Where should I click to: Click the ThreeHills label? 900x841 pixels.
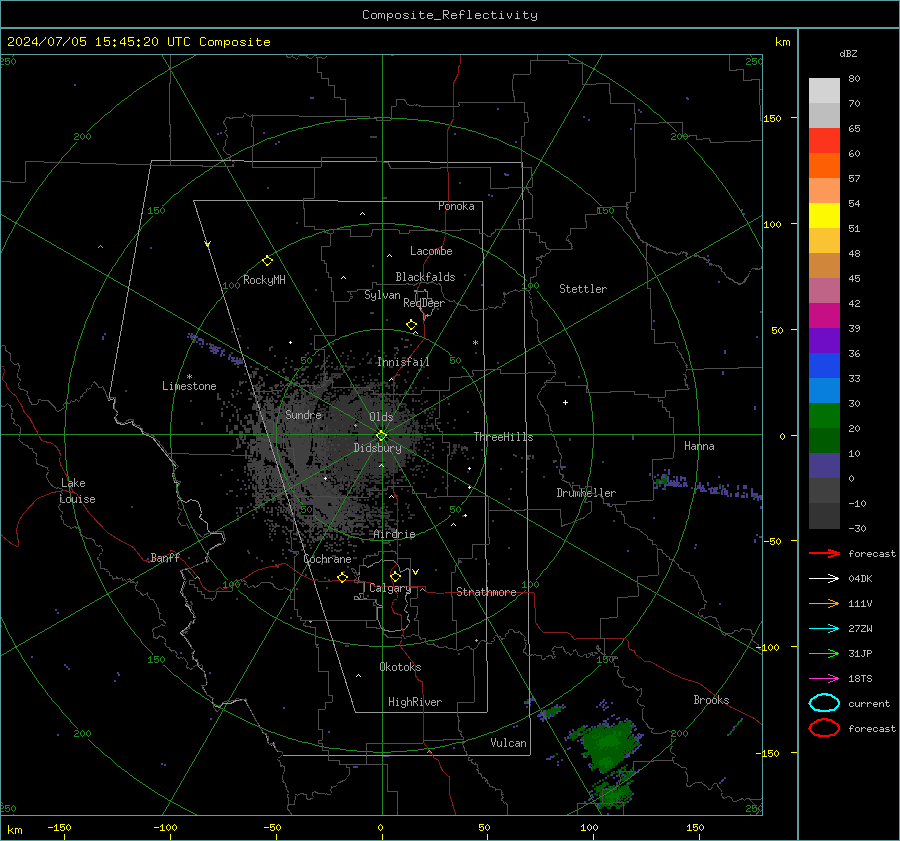tap(503, 437)
